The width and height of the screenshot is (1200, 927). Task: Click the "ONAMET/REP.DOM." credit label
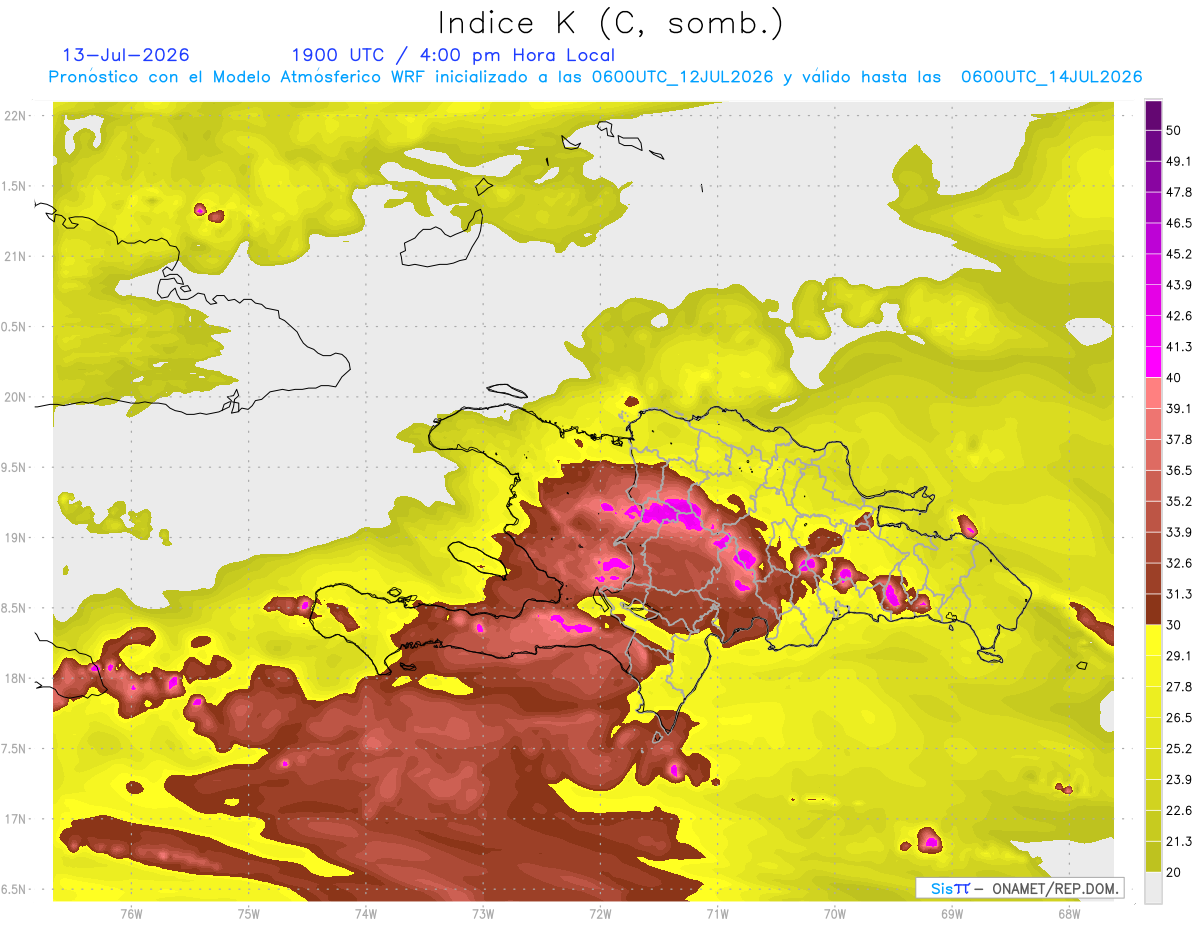[x=1055, y=888]
